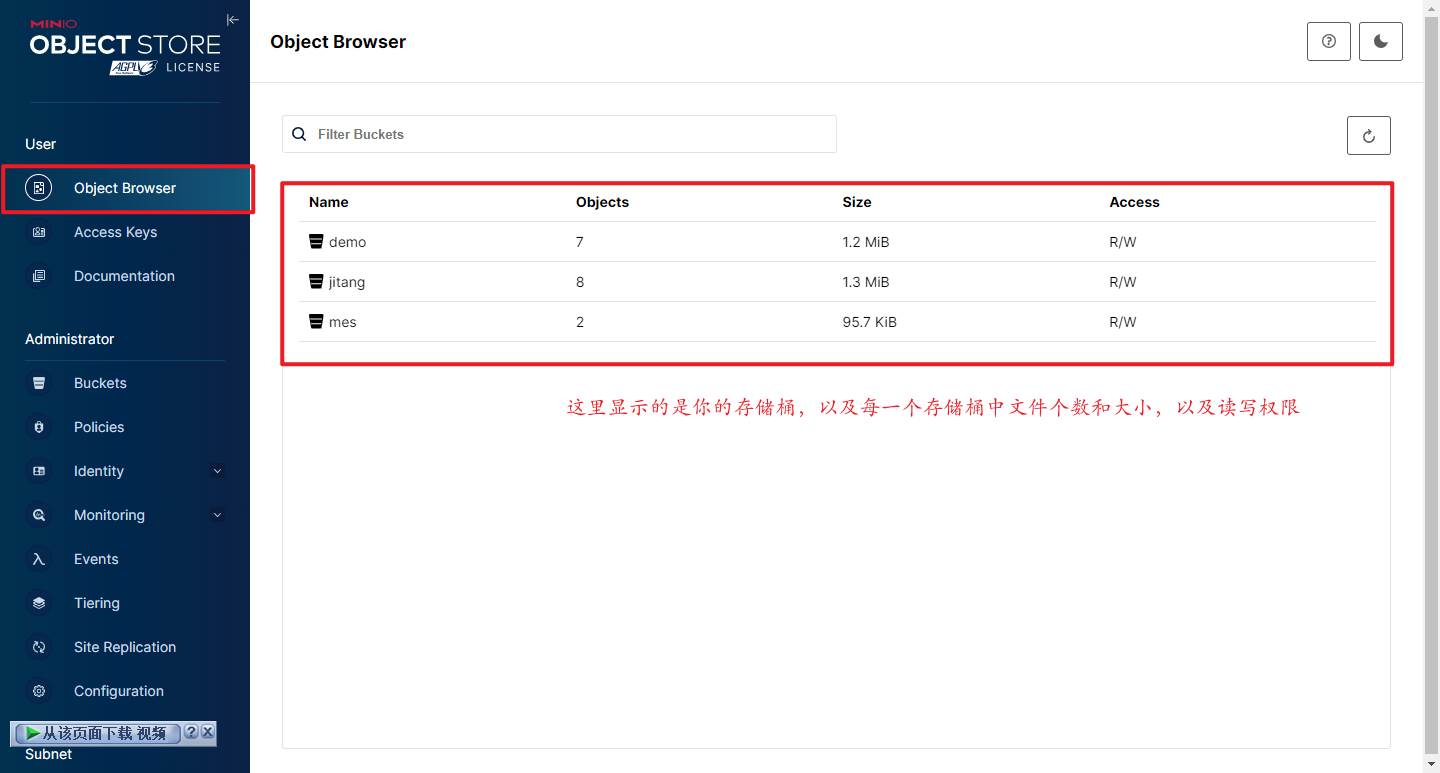Click the page scrollbar up arrow
Viewport: 1440px width, 773px height.
[1432, 8]
